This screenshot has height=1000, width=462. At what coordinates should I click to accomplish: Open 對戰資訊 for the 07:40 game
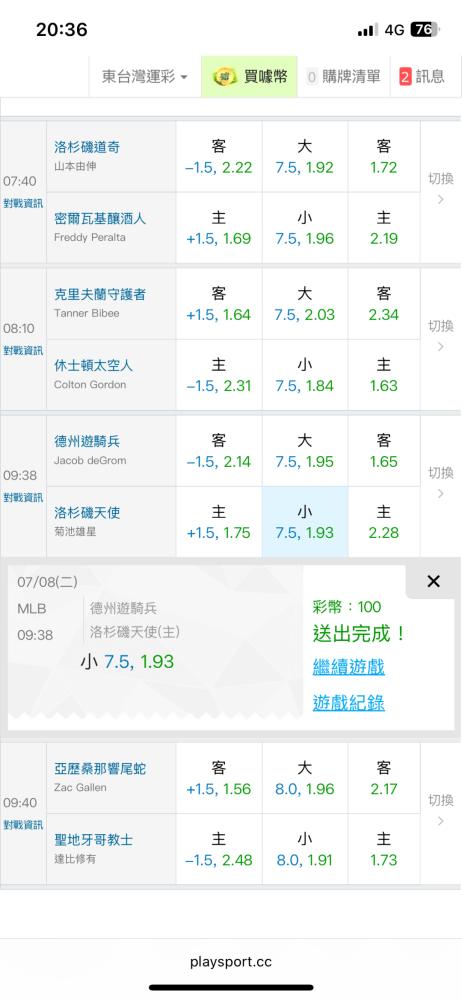(23, 204)
